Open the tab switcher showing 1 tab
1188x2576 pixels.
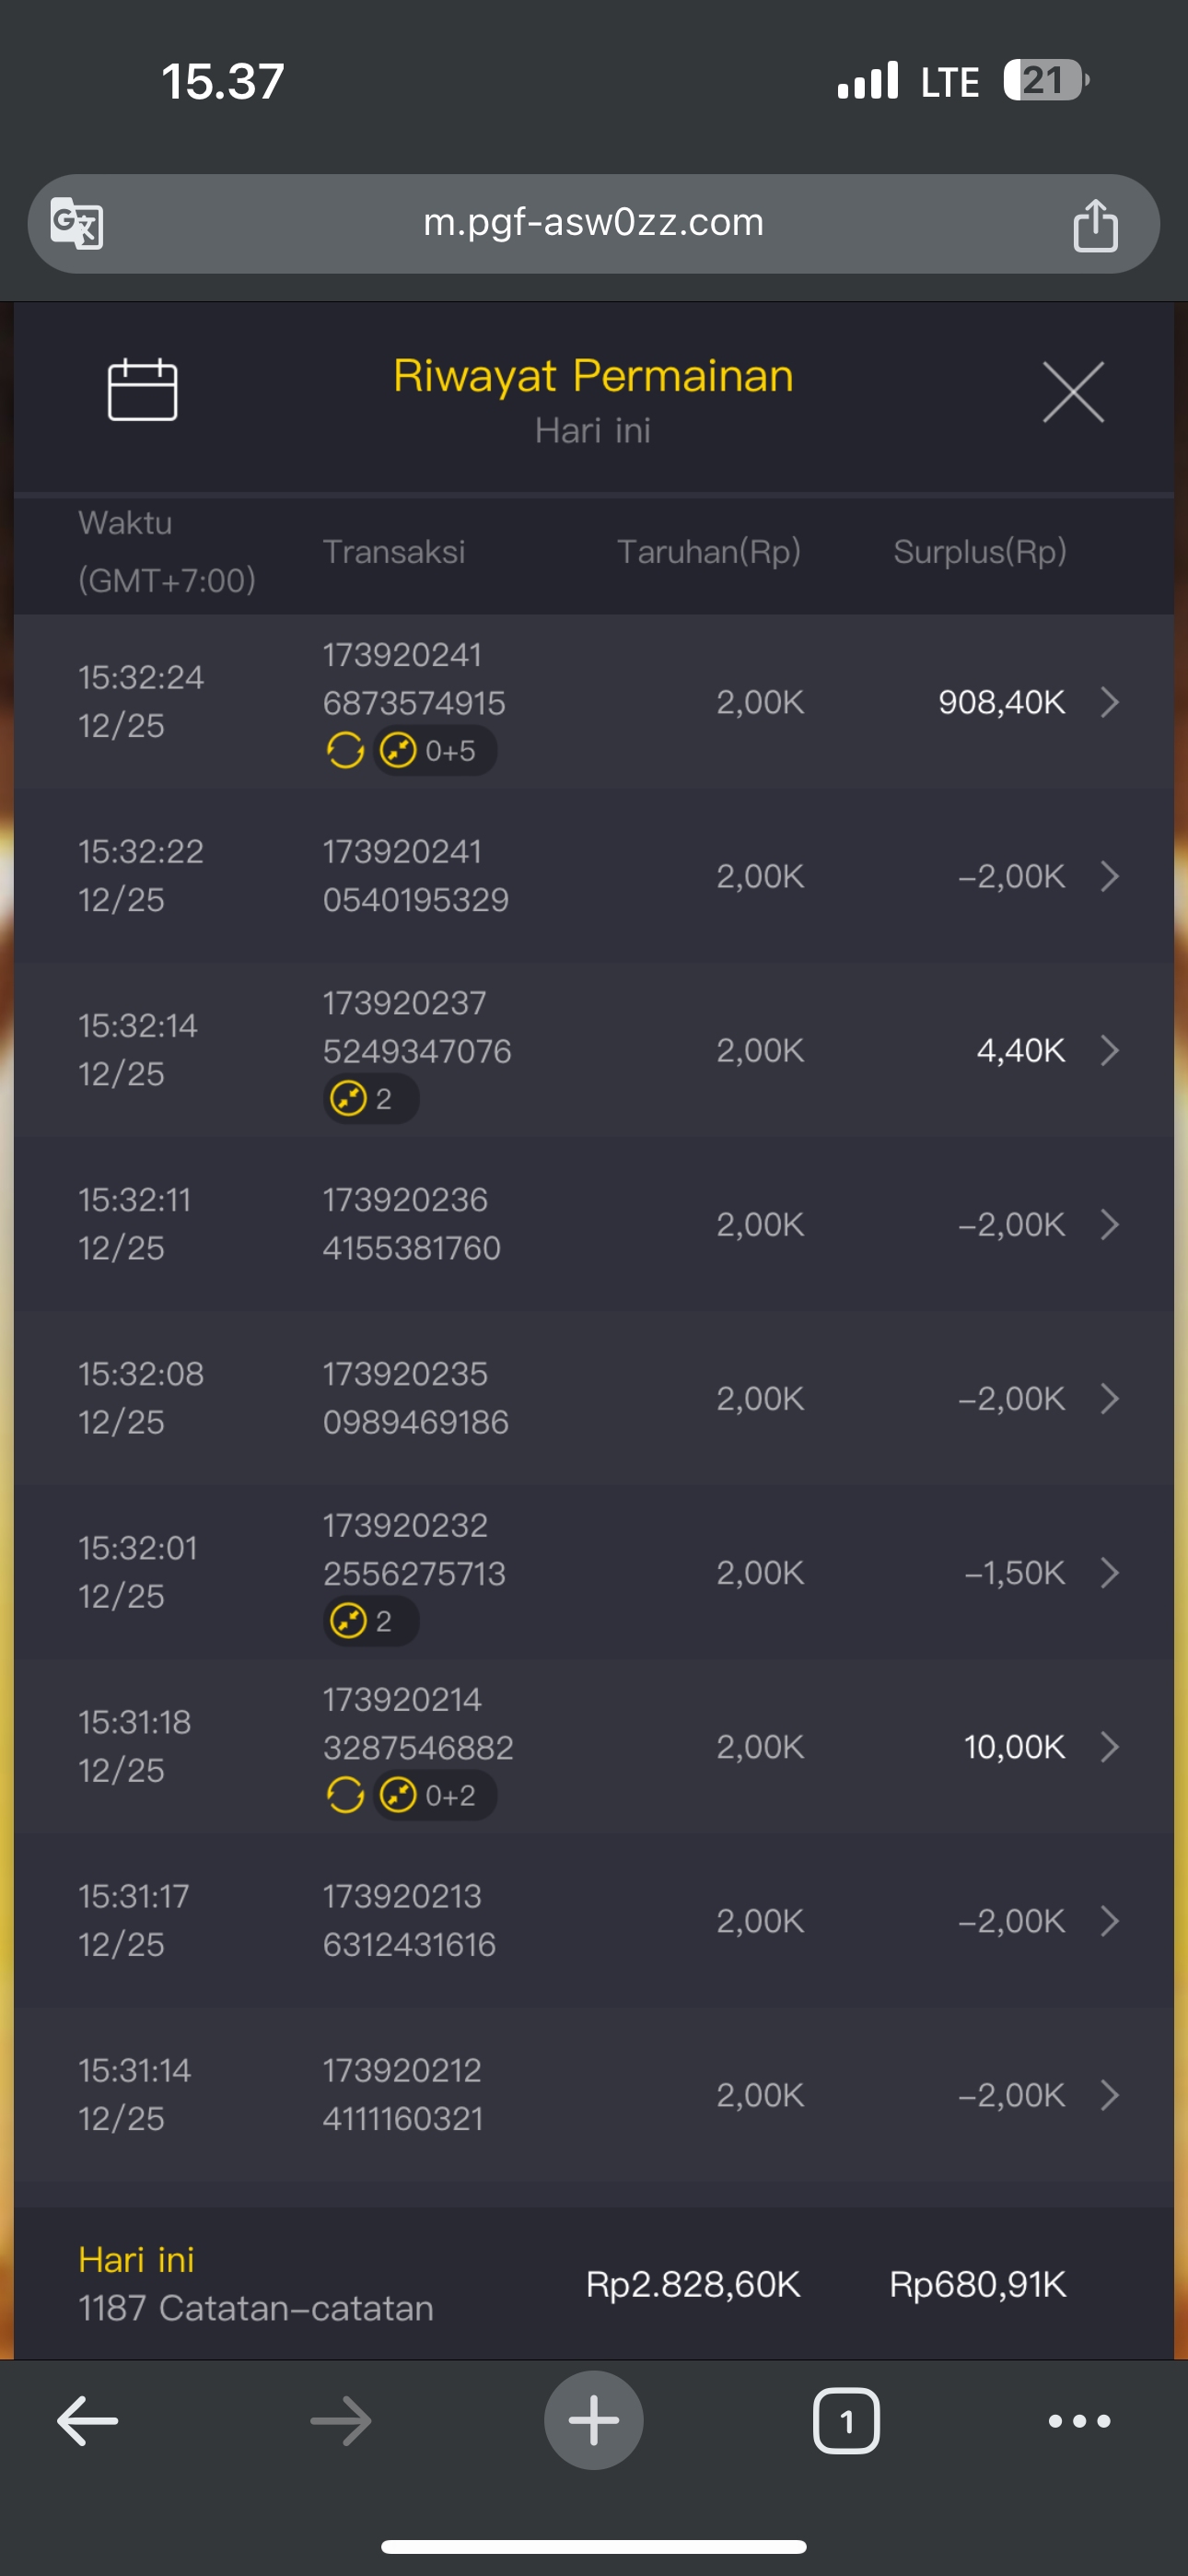[846, 2421]
